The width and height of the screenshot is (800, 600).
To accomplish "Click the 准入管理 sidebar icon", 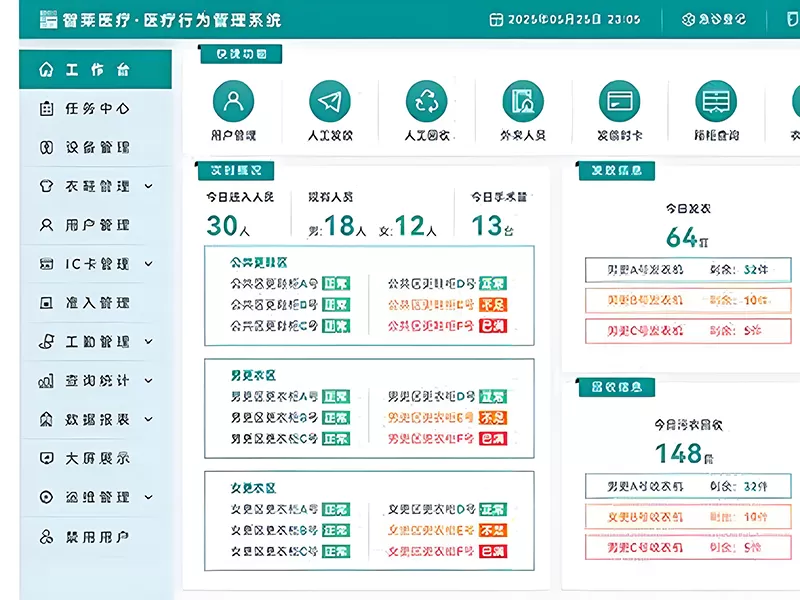I will pyautogui.click(x=46, y=303).
